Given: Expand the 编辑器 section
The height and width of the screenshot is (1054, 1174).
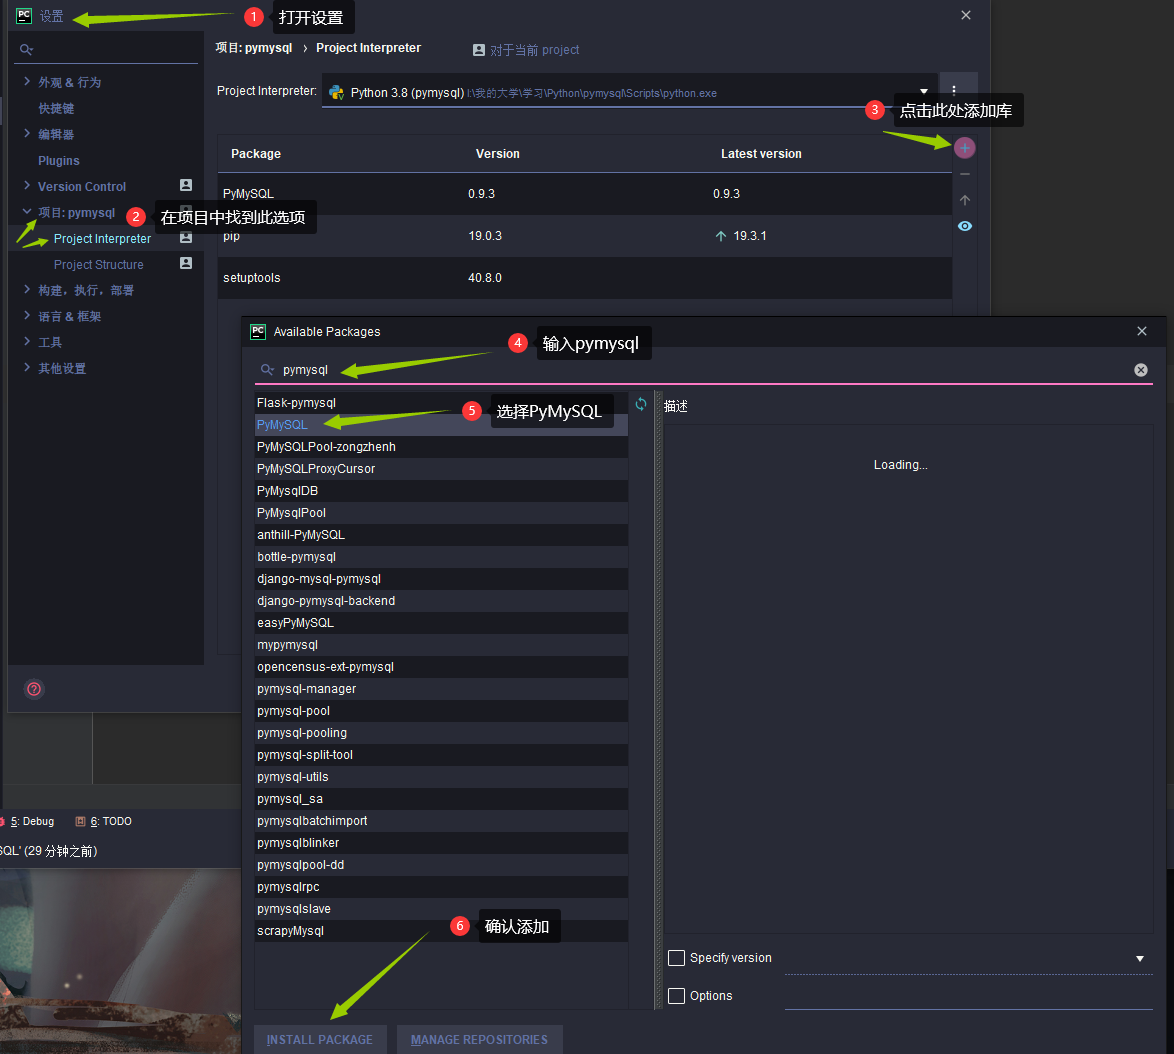Looking at the screenshot, I should click(x=27, y=133).
